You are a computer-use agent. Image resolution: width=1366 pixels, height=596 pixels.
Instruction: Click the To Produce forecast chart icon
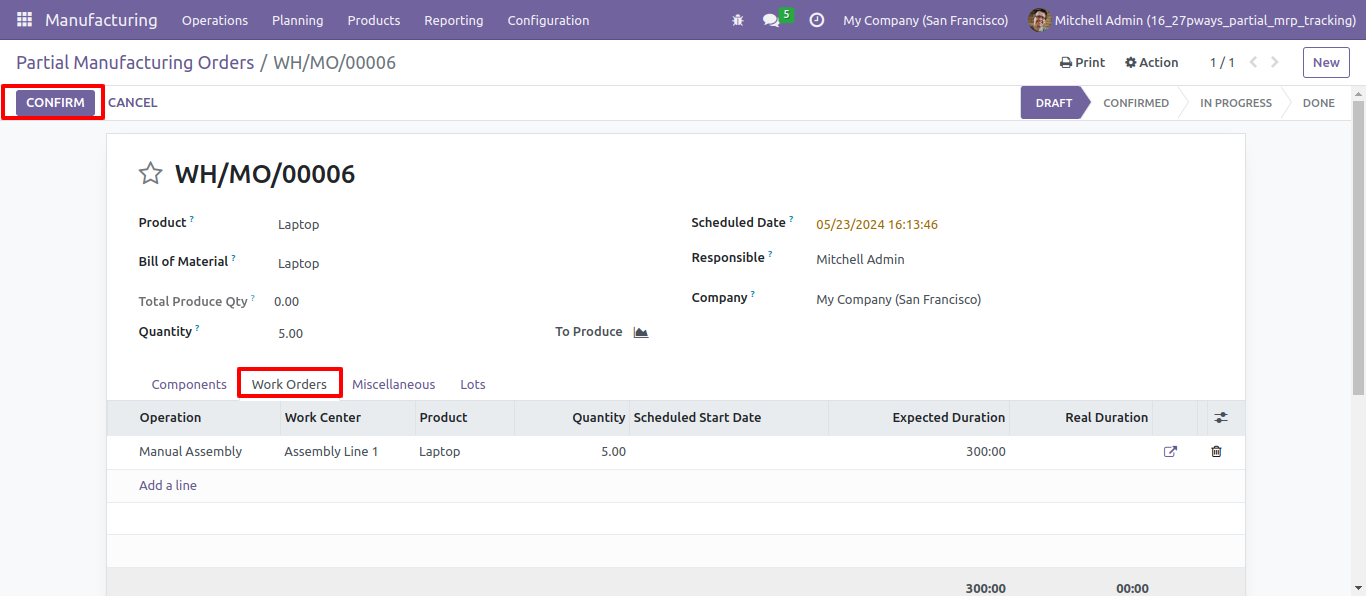(641, 332)
